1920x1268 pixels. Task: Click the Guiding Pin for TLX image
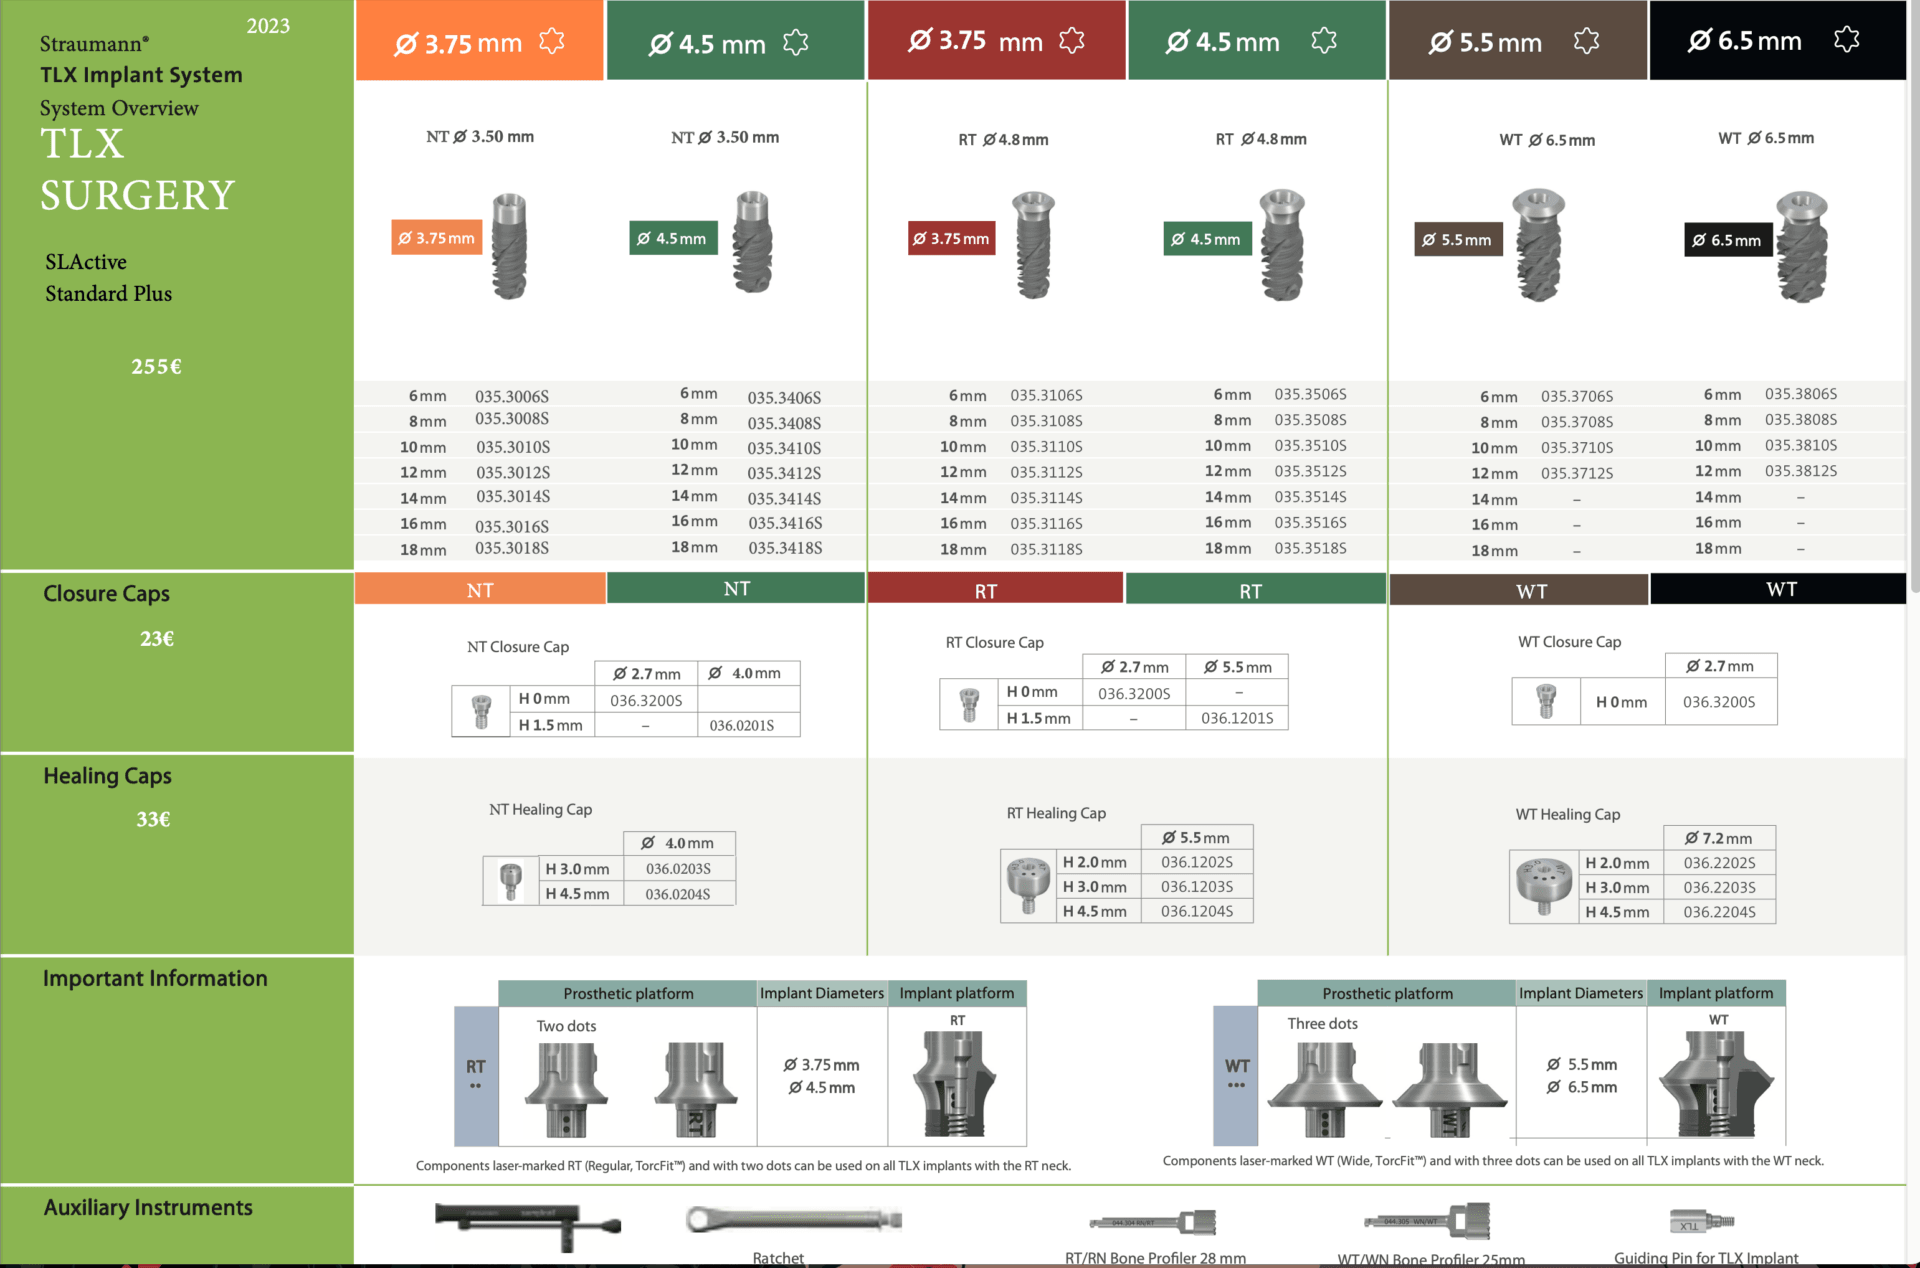(x=1702, y=1221)
